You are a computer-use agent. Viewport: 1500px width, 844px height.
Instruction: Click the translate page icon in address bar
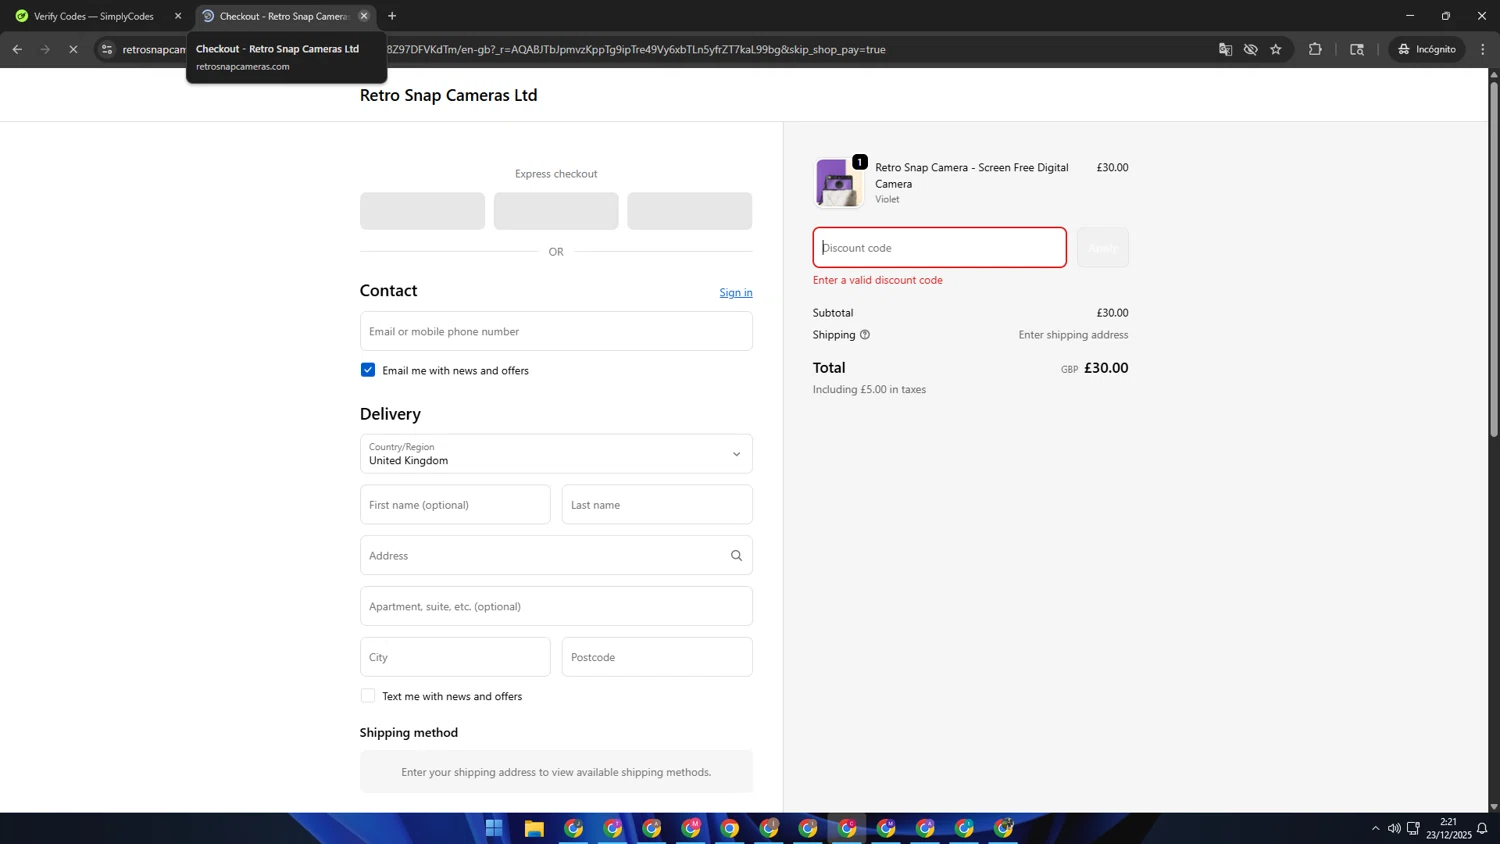[1225, 49]
